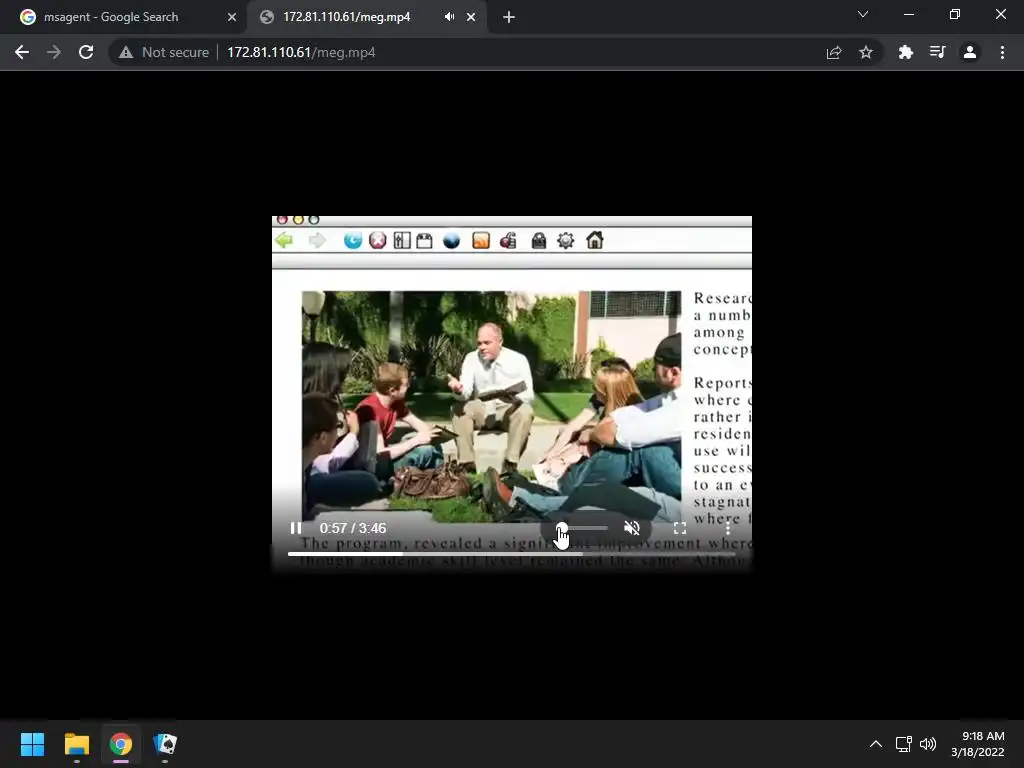Click the group photo in the video
This screenshot has width=1024, height=768.
coord(491,406)
